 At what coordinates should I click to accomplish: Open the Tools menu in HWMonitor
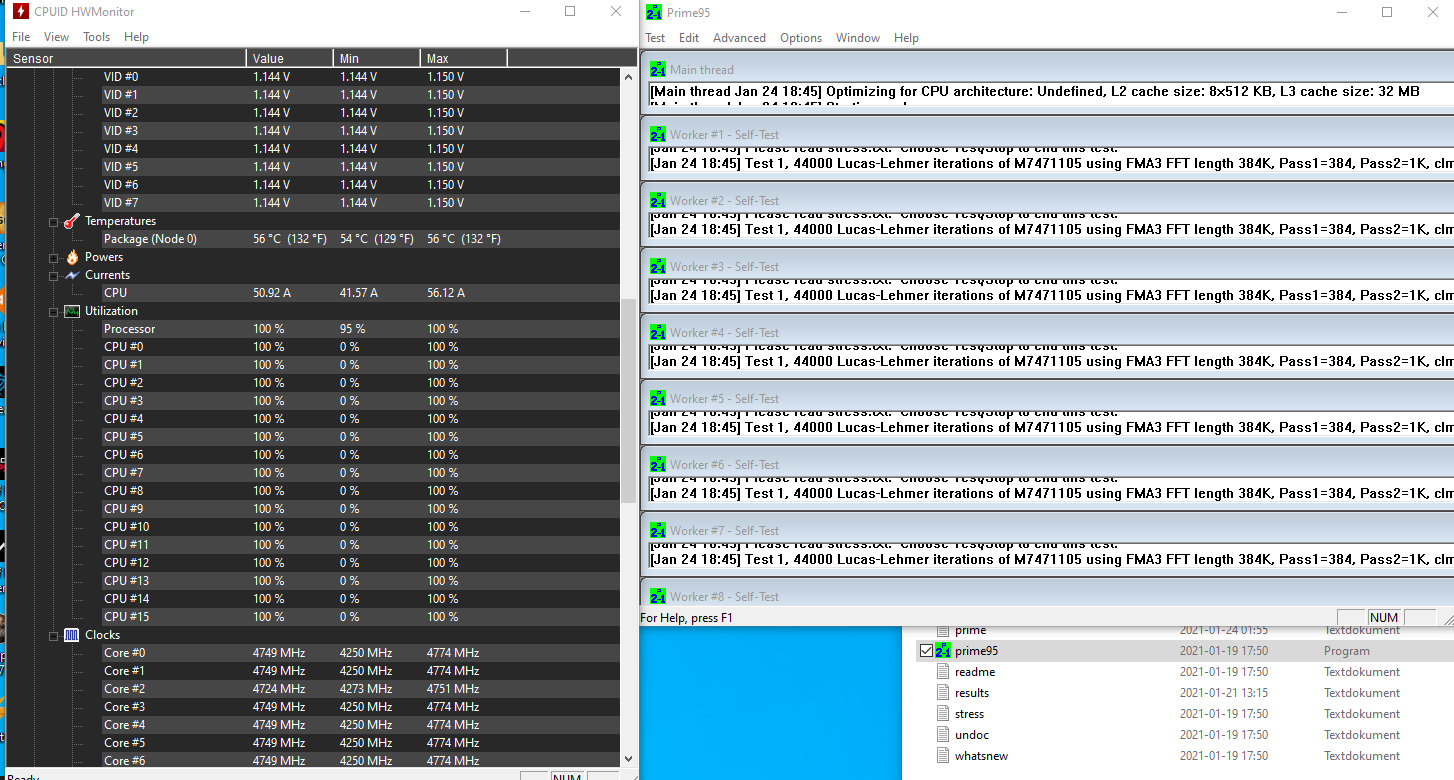point(97,37)
